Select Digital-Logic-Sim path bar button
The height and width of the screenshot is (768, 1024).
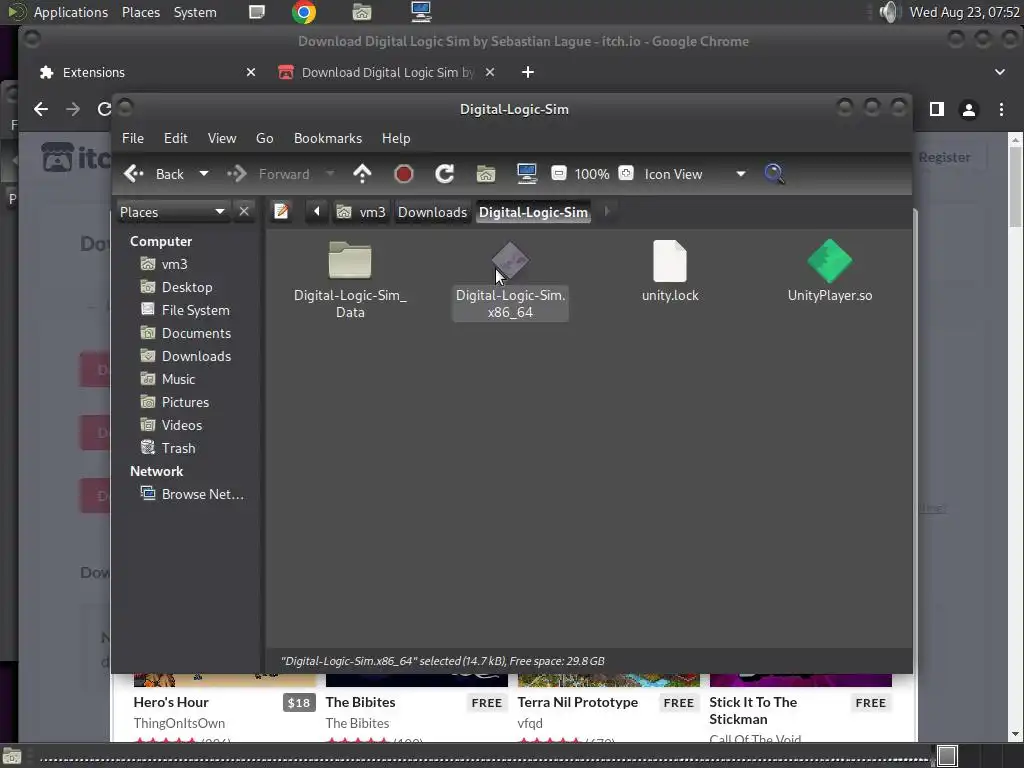(x=534, y=212)
